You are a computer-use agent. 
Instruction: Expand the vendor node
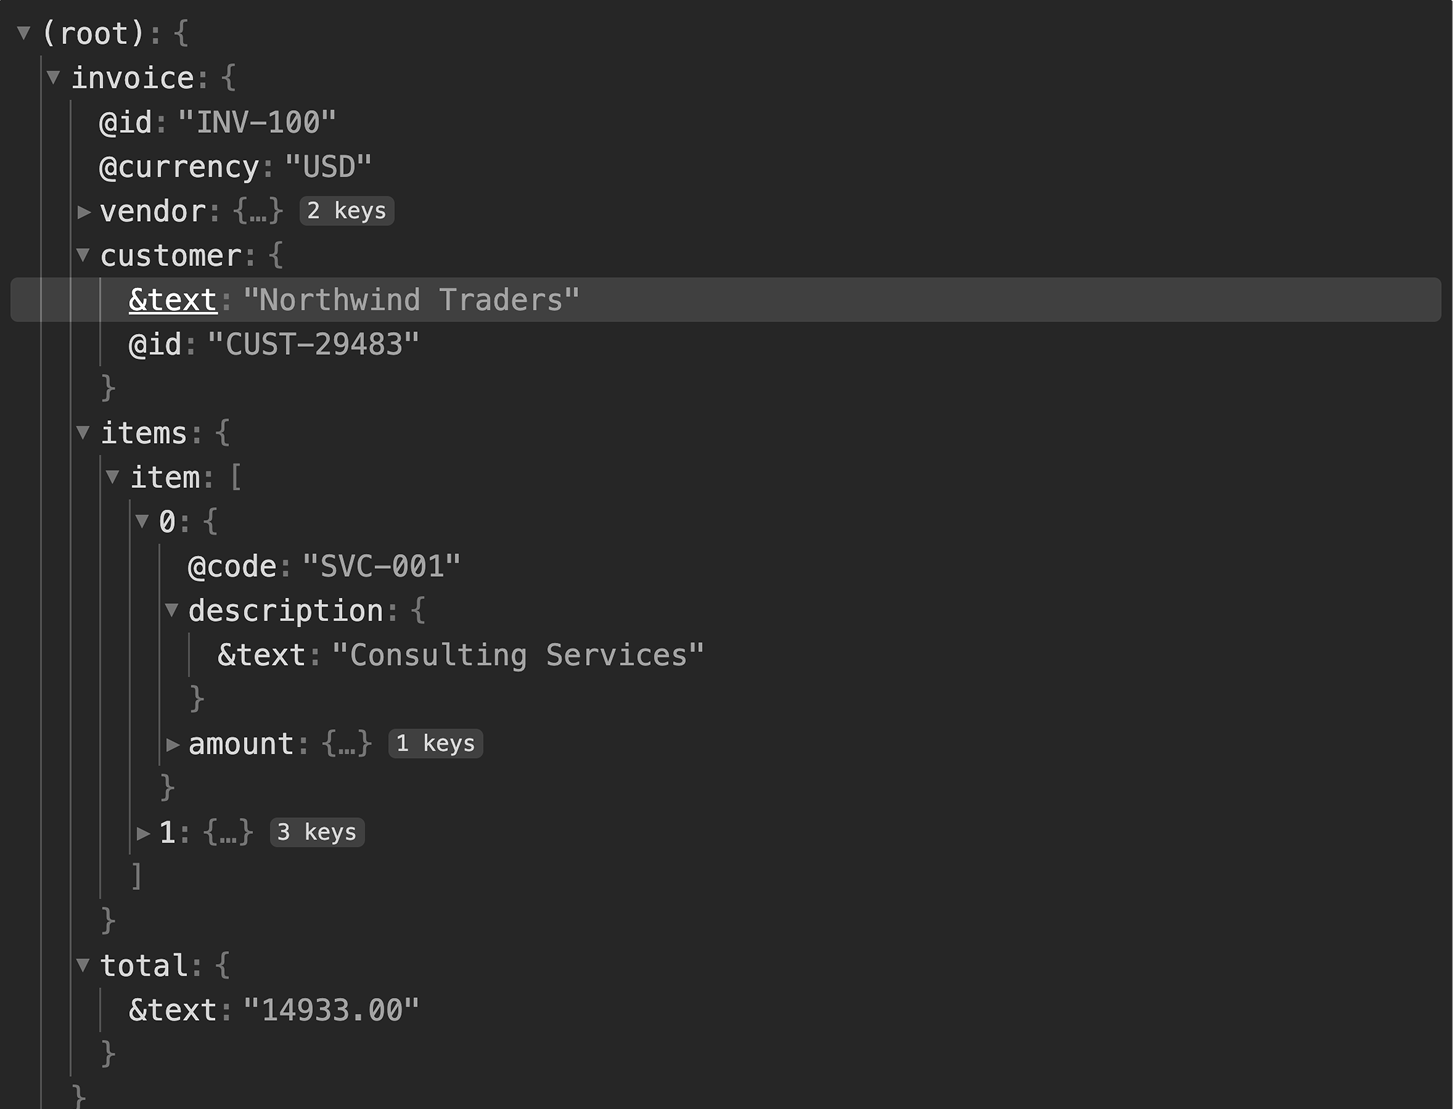click(x=84, y=211)
